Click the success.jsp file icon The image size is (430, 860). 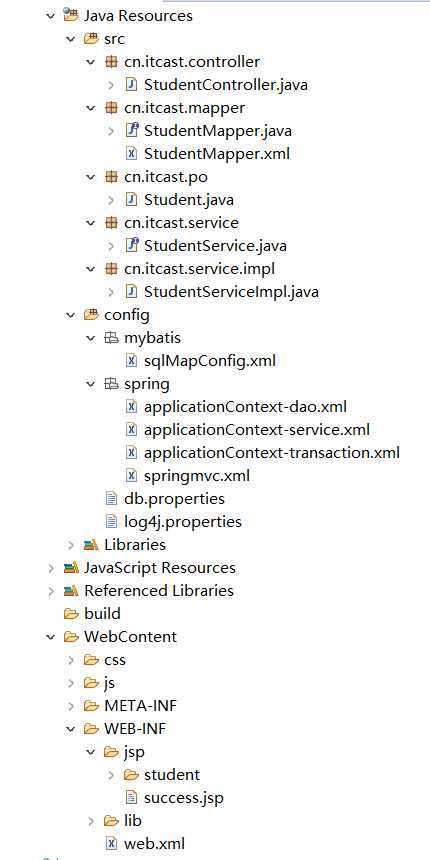point(131,797)
